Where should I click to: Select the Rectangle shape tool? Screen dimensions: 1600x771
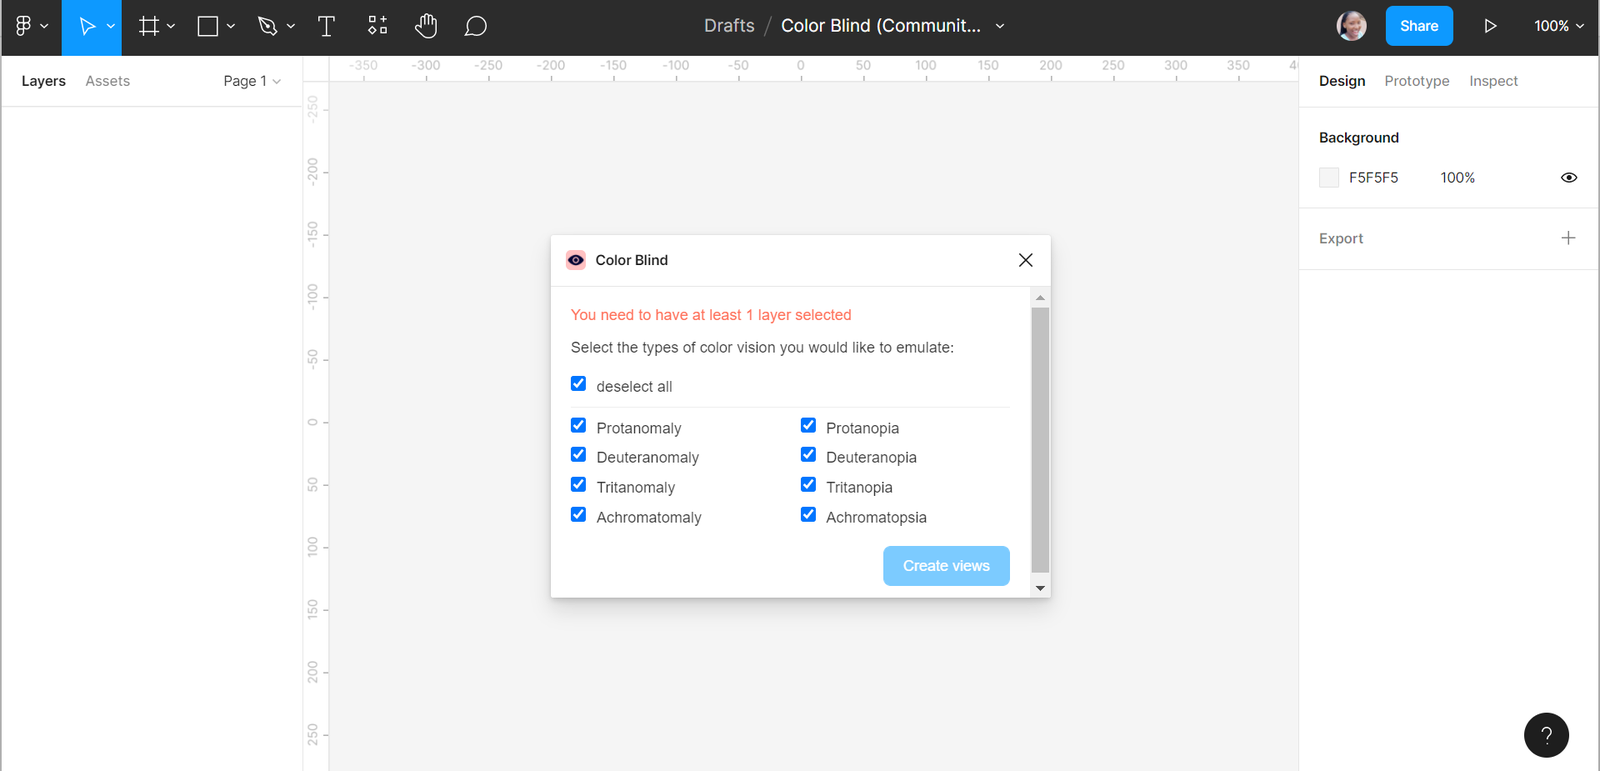point(208,26)
